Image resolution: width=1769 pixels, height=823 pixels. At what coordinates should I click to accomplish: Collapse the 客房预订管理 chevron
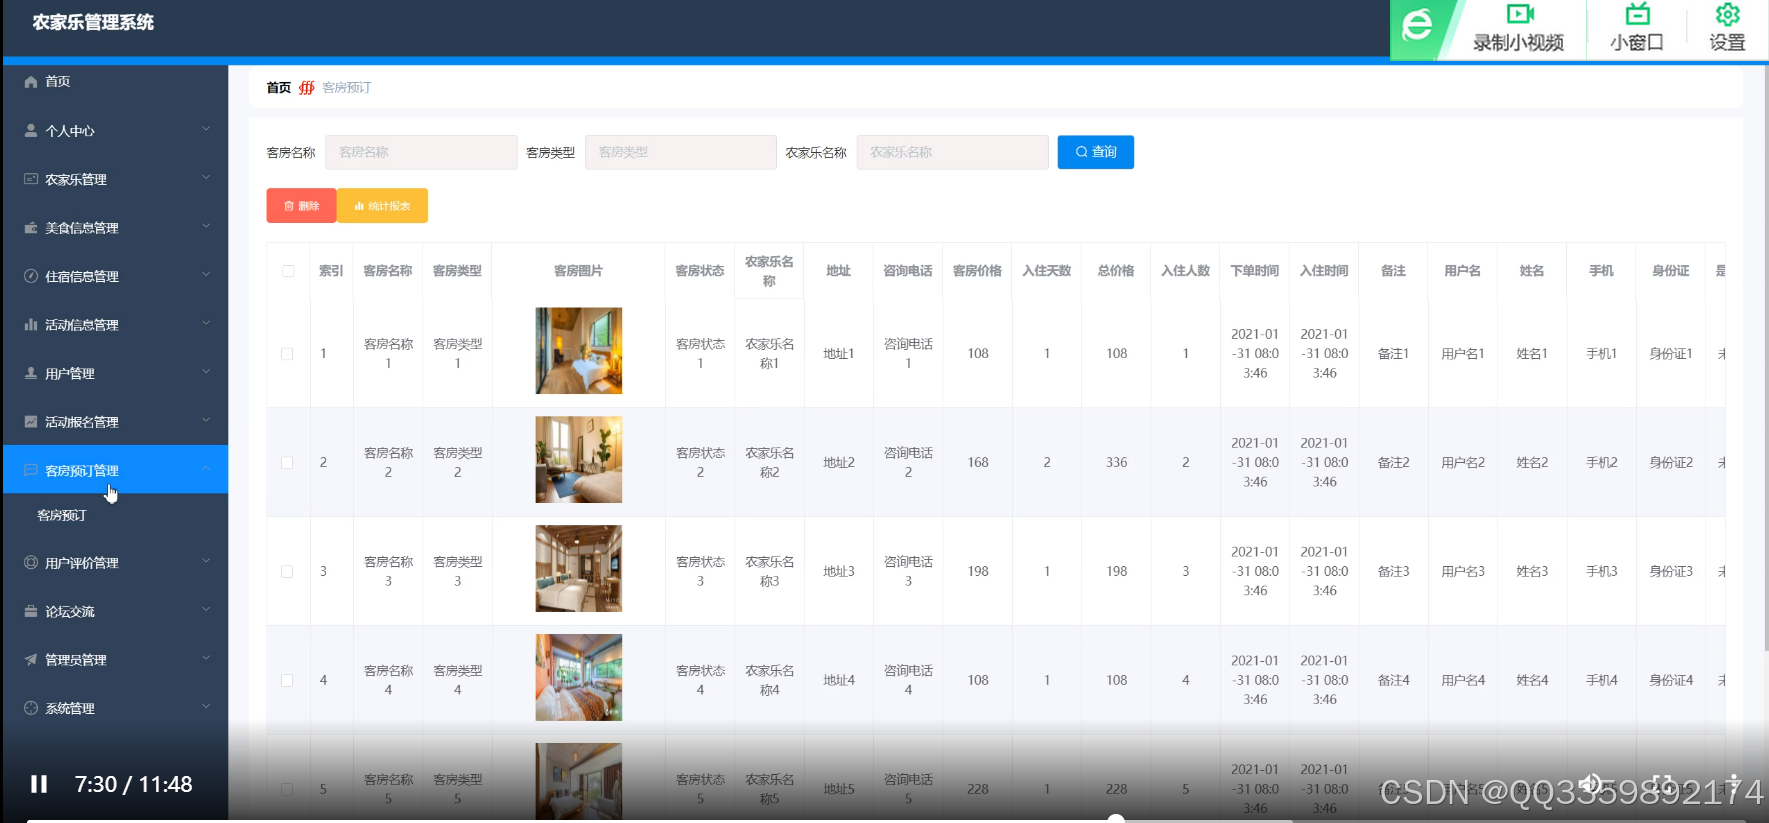tap(206, 469)
